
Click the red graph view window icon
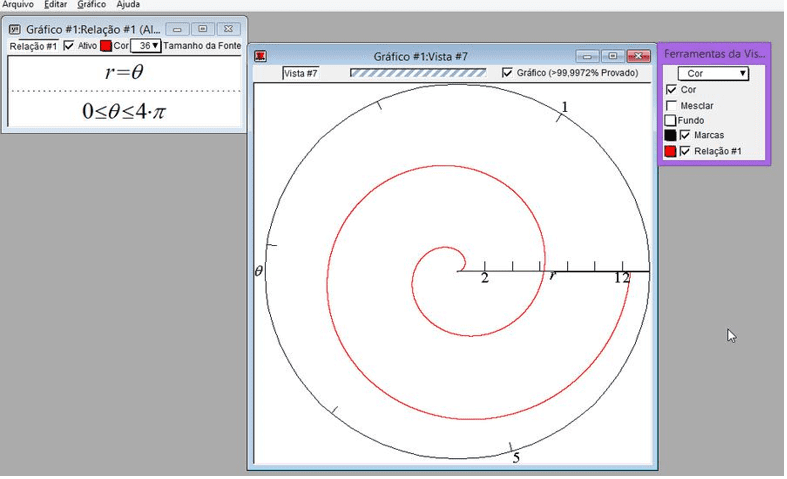[x=260, y=56]
